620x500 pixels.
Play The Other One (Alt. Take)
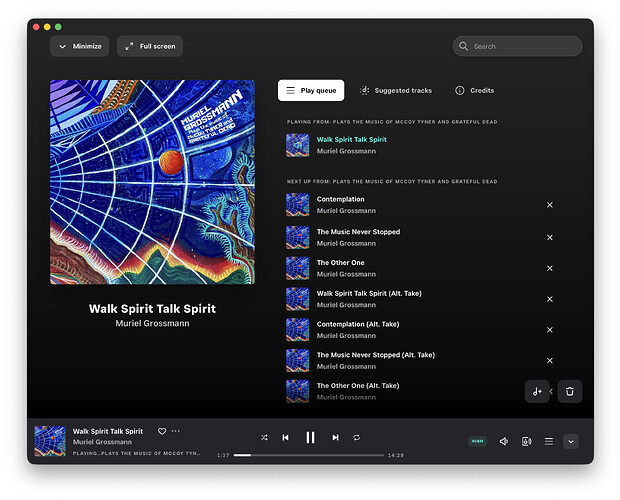click(x=358, y=386)
